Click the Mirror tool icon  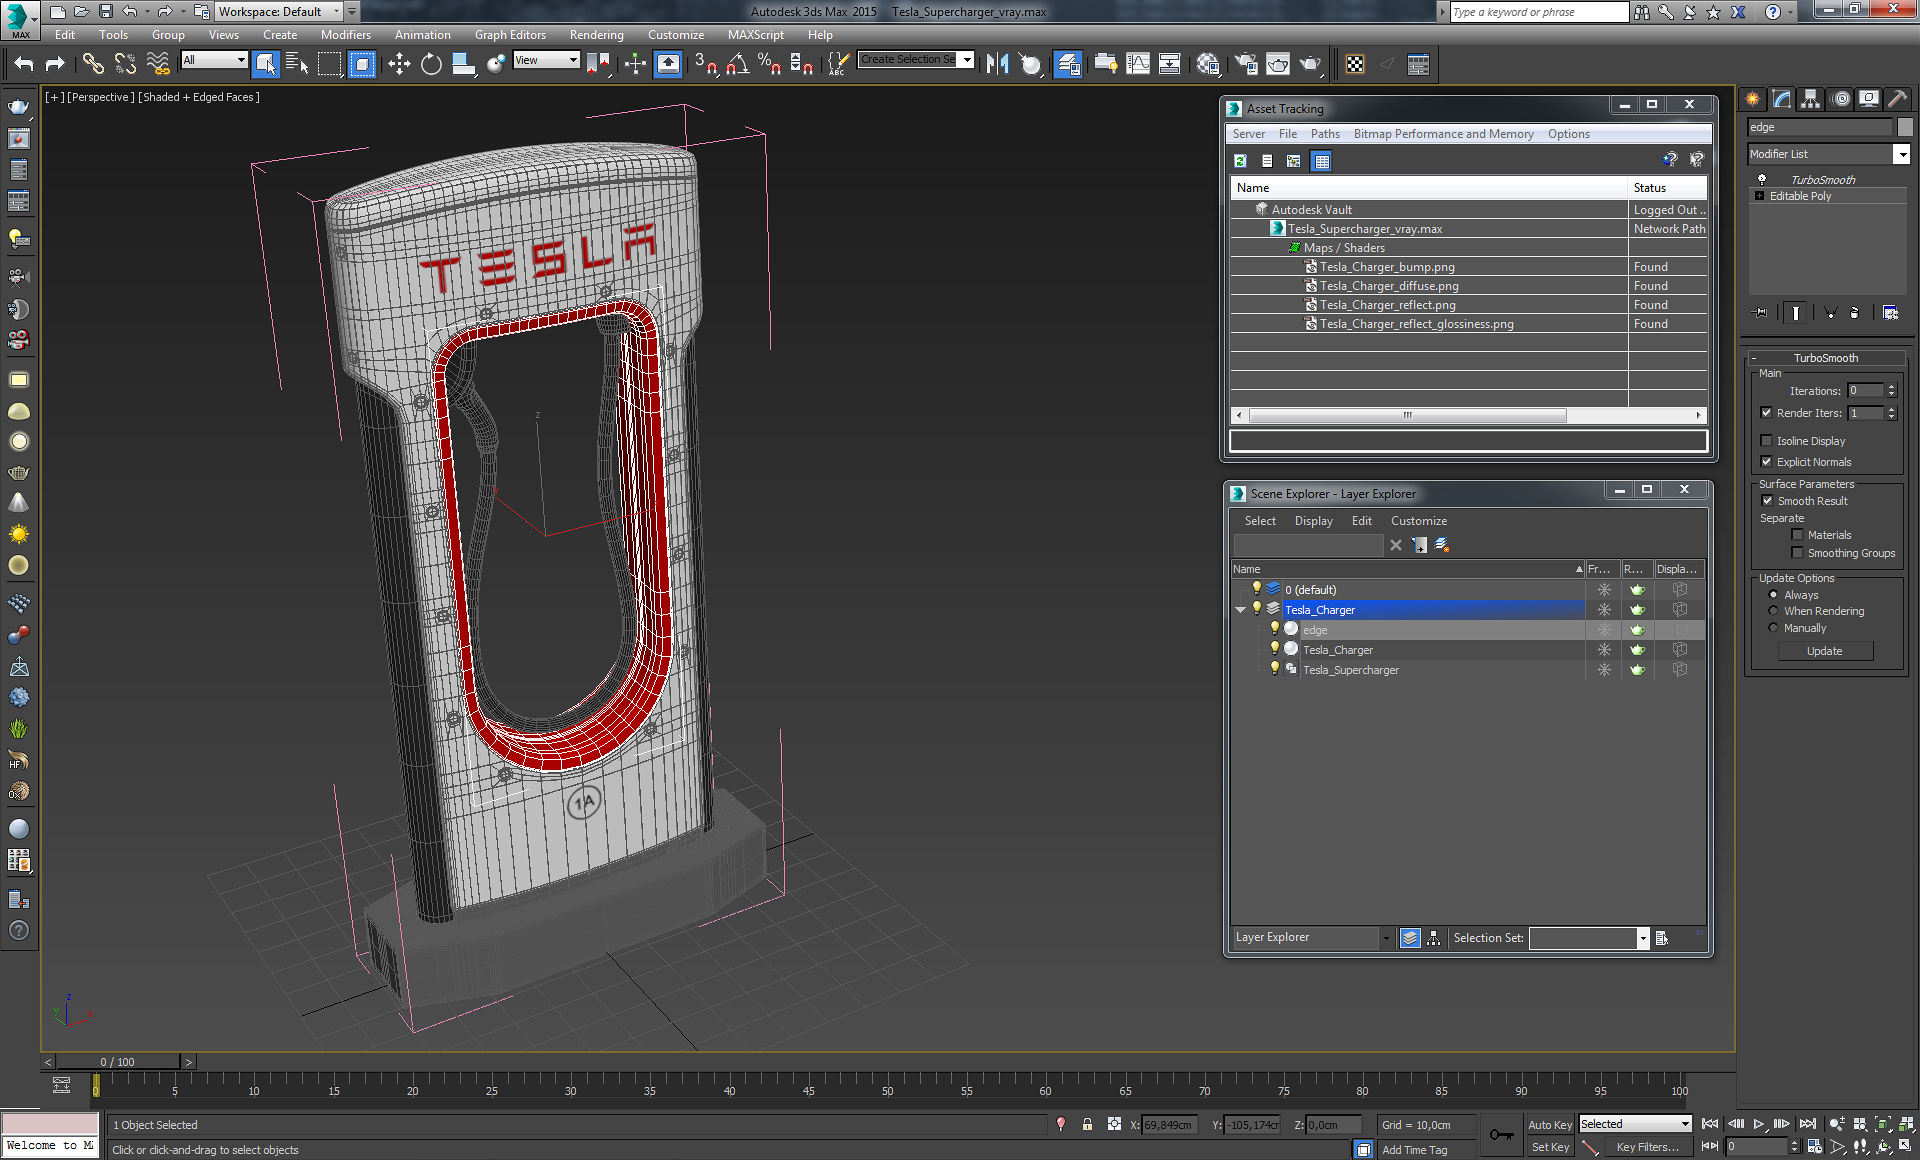point(997,64)
